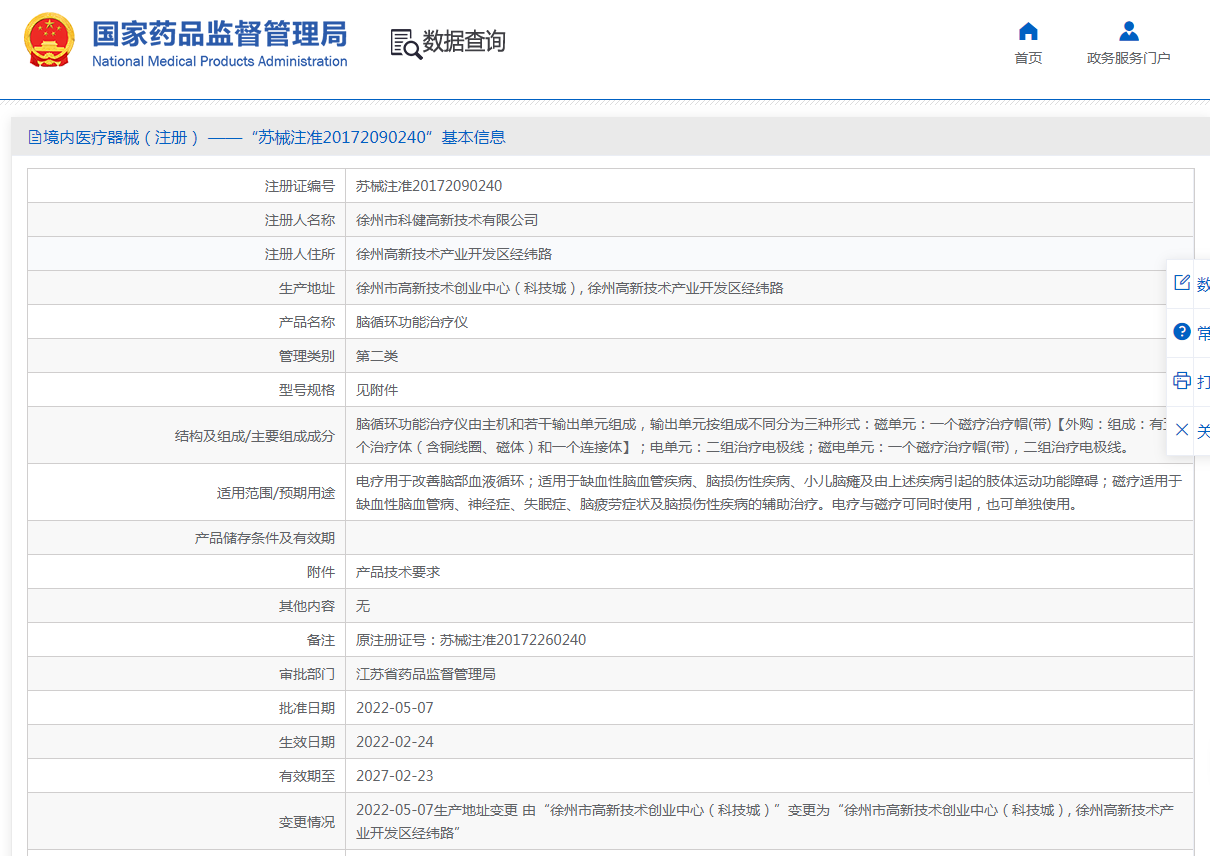Click the edit icon in side panel
This screenshot has height=856, width=1210.
(1182, 283)
